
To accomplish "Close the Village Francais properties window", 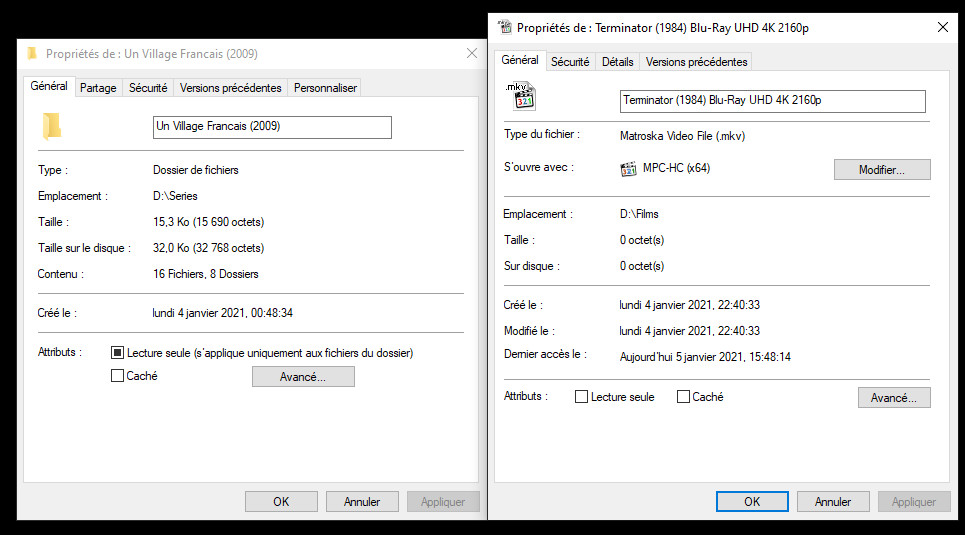I will tap(471, 54).
